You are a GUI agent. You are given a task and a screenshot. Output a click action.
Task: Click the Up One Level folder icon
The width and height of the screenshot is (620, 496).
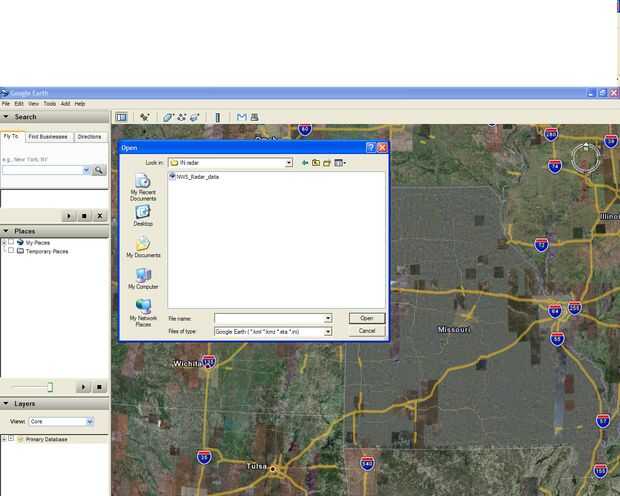point(316,163)
